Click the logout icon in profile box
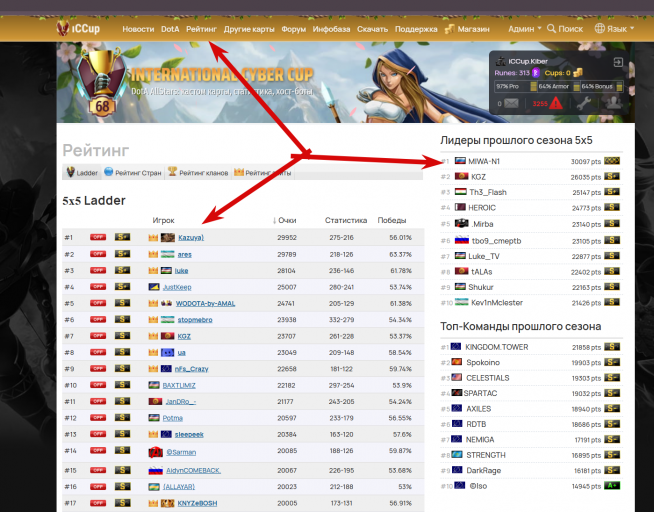This screenshot has height=512, width=654. pos(618,63)
